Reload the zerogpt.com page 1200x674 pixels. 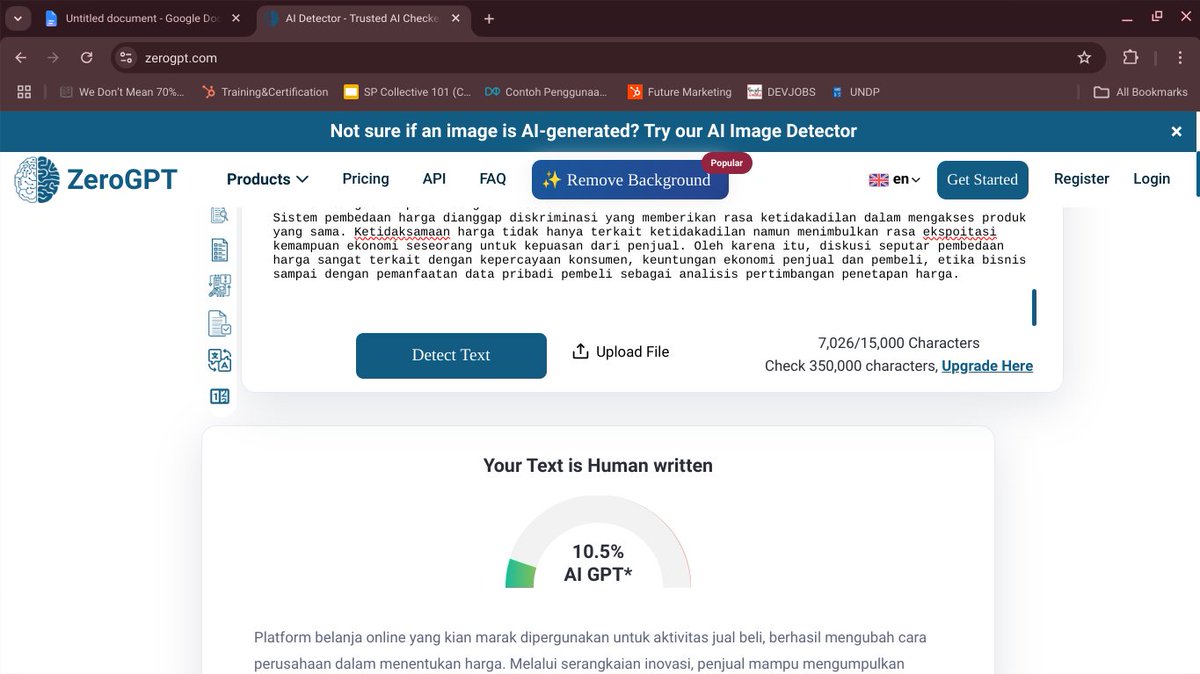87,58
